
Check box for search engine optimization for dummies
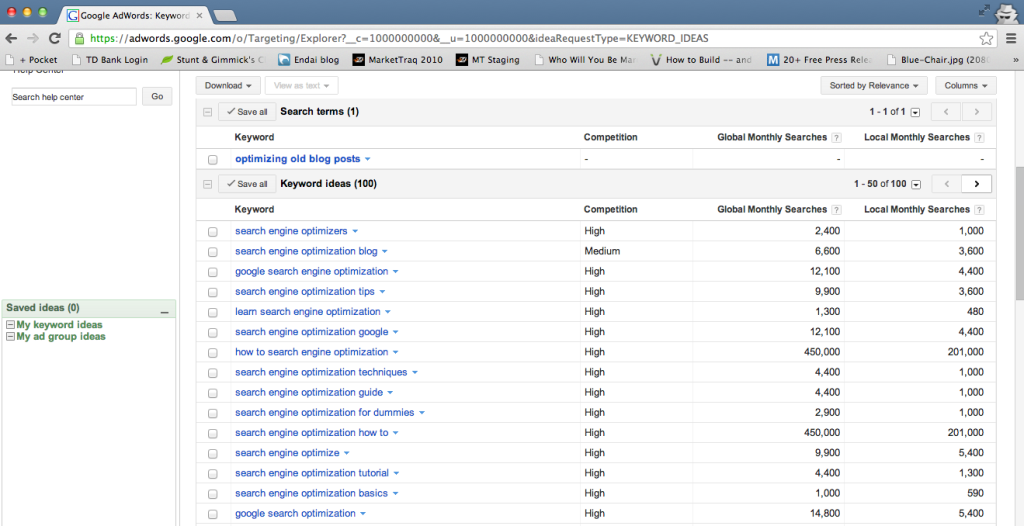tap(212, 413)
